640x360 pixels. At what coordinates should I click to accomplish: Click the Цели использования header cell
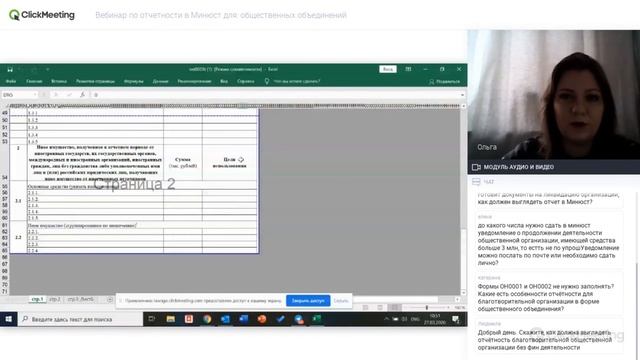[230, 162]
